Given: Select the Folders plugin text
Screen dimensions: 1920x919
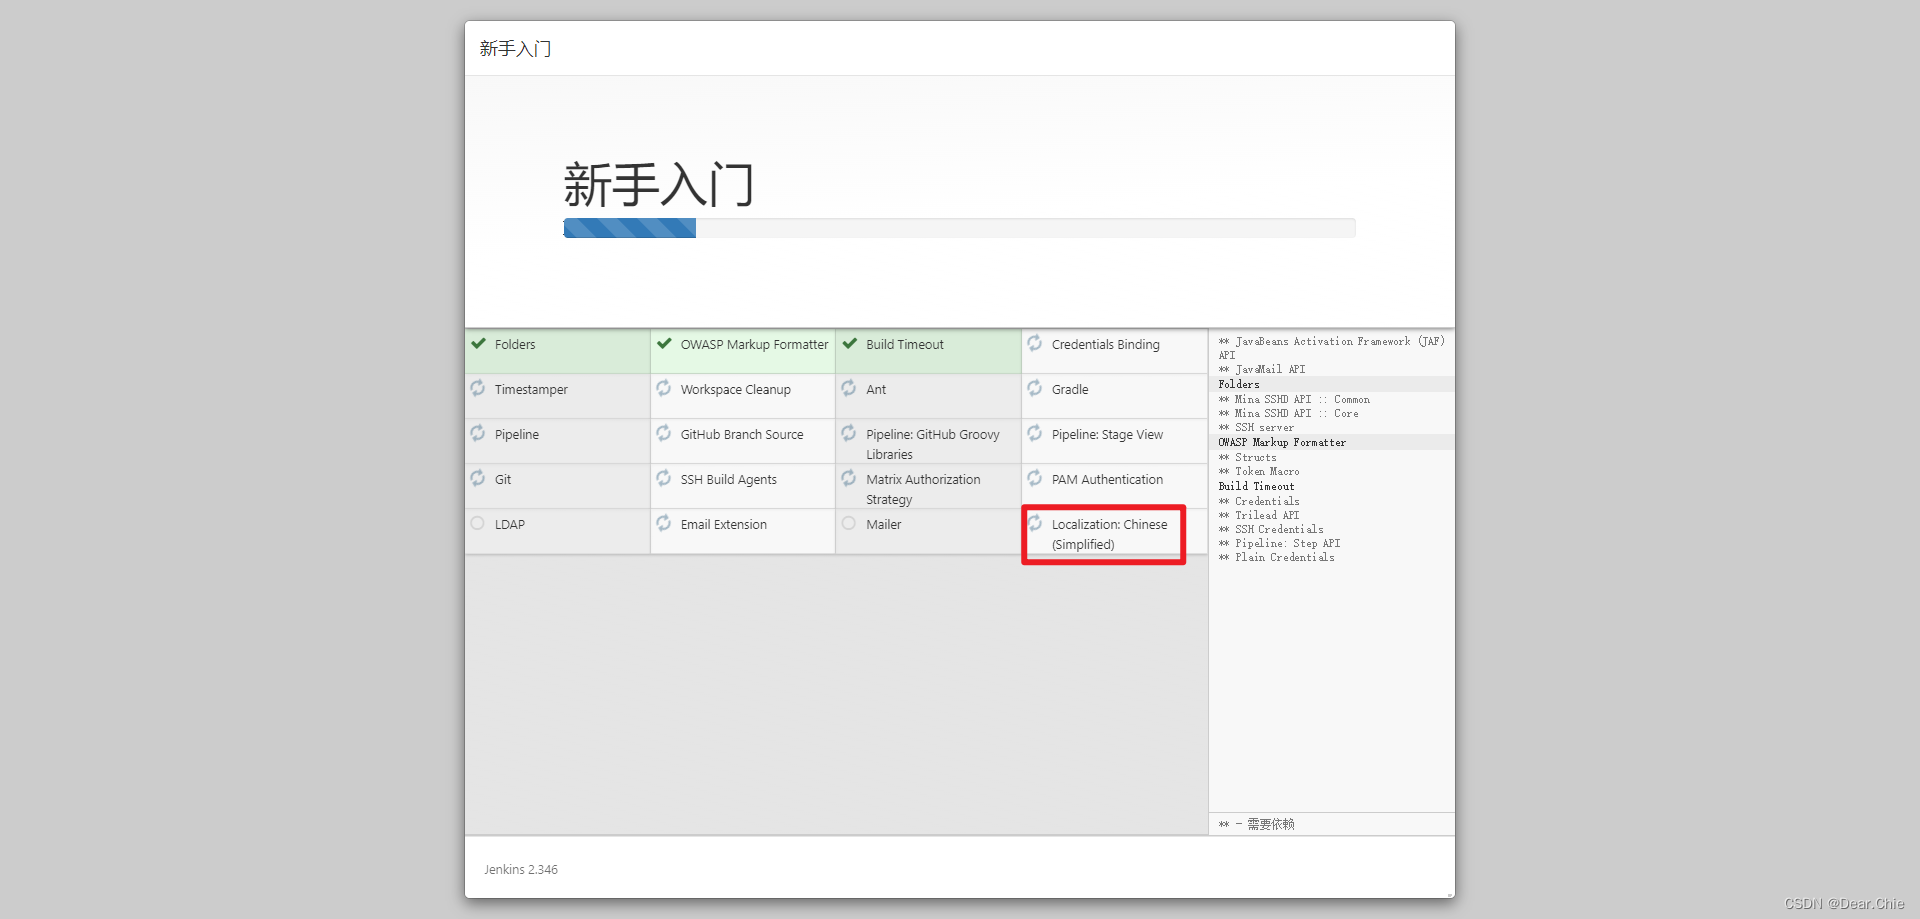Looking at the screenshot, I should (x=515, y=345).
